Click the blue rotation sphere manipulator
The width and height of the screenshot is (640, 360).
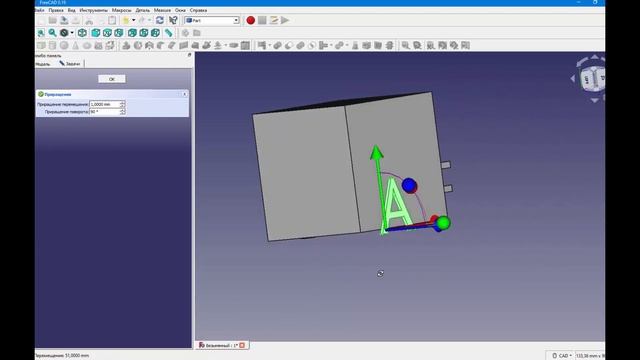click(x=409, y=185)
